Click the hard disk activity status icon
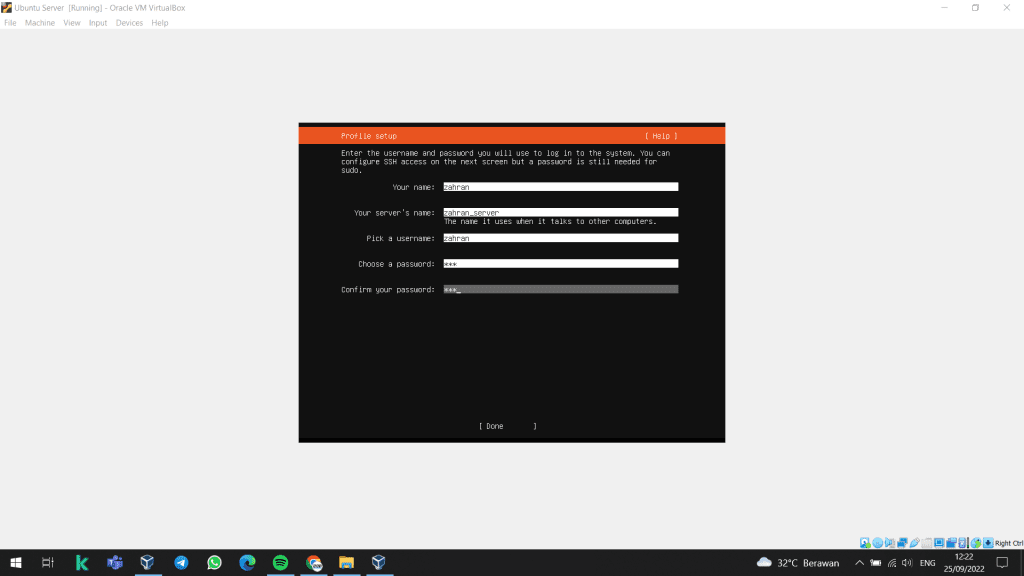The image size is (1024, 576). pos(865,543)
